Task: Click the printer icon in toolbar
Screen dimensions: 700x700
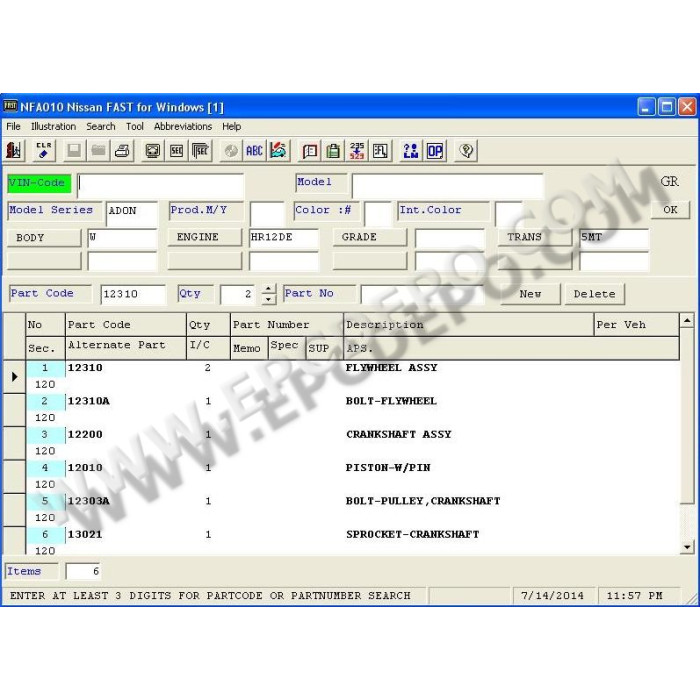Action: 122,151
